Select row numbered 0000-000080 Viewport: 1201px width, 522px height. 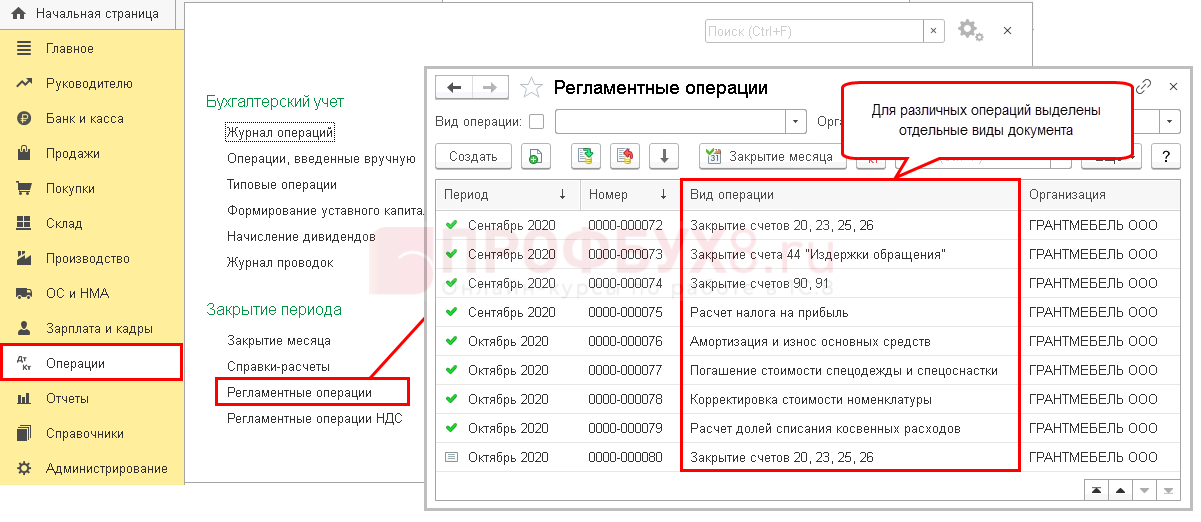810,458
